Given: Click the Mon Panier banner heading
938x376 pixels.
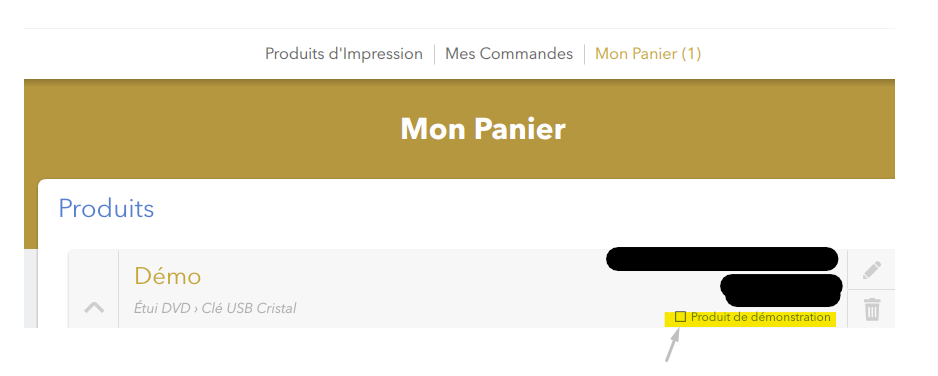Looking at the screenshot, I should pos(483,129).
